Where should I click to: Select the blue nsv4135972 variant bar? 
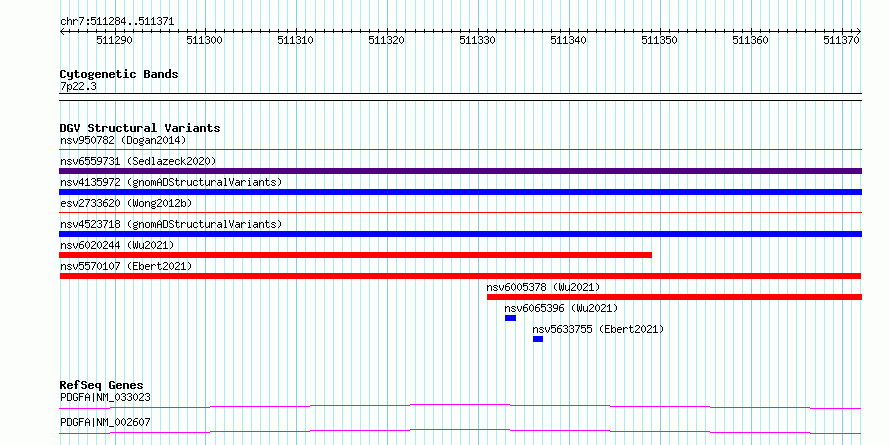point(460,192)
